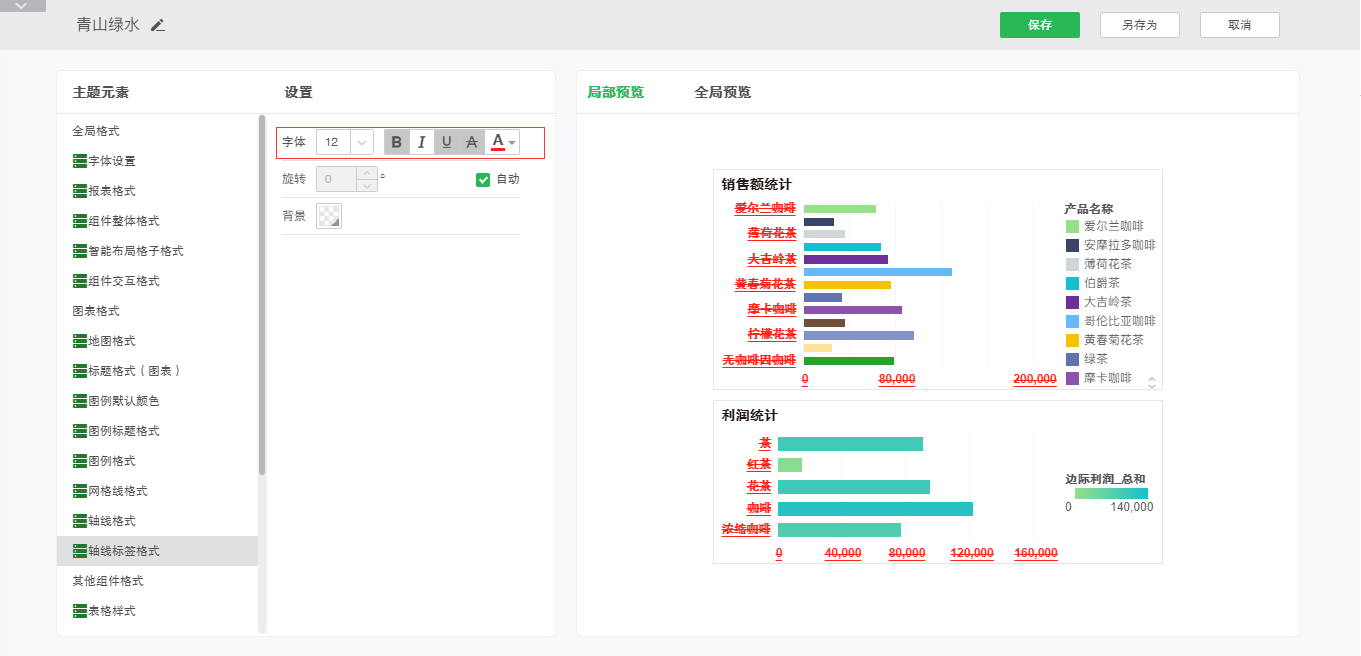The width and height of the screenshot is (1361, 656).
Task: Toggle underline font formatting
Action: 447,142
